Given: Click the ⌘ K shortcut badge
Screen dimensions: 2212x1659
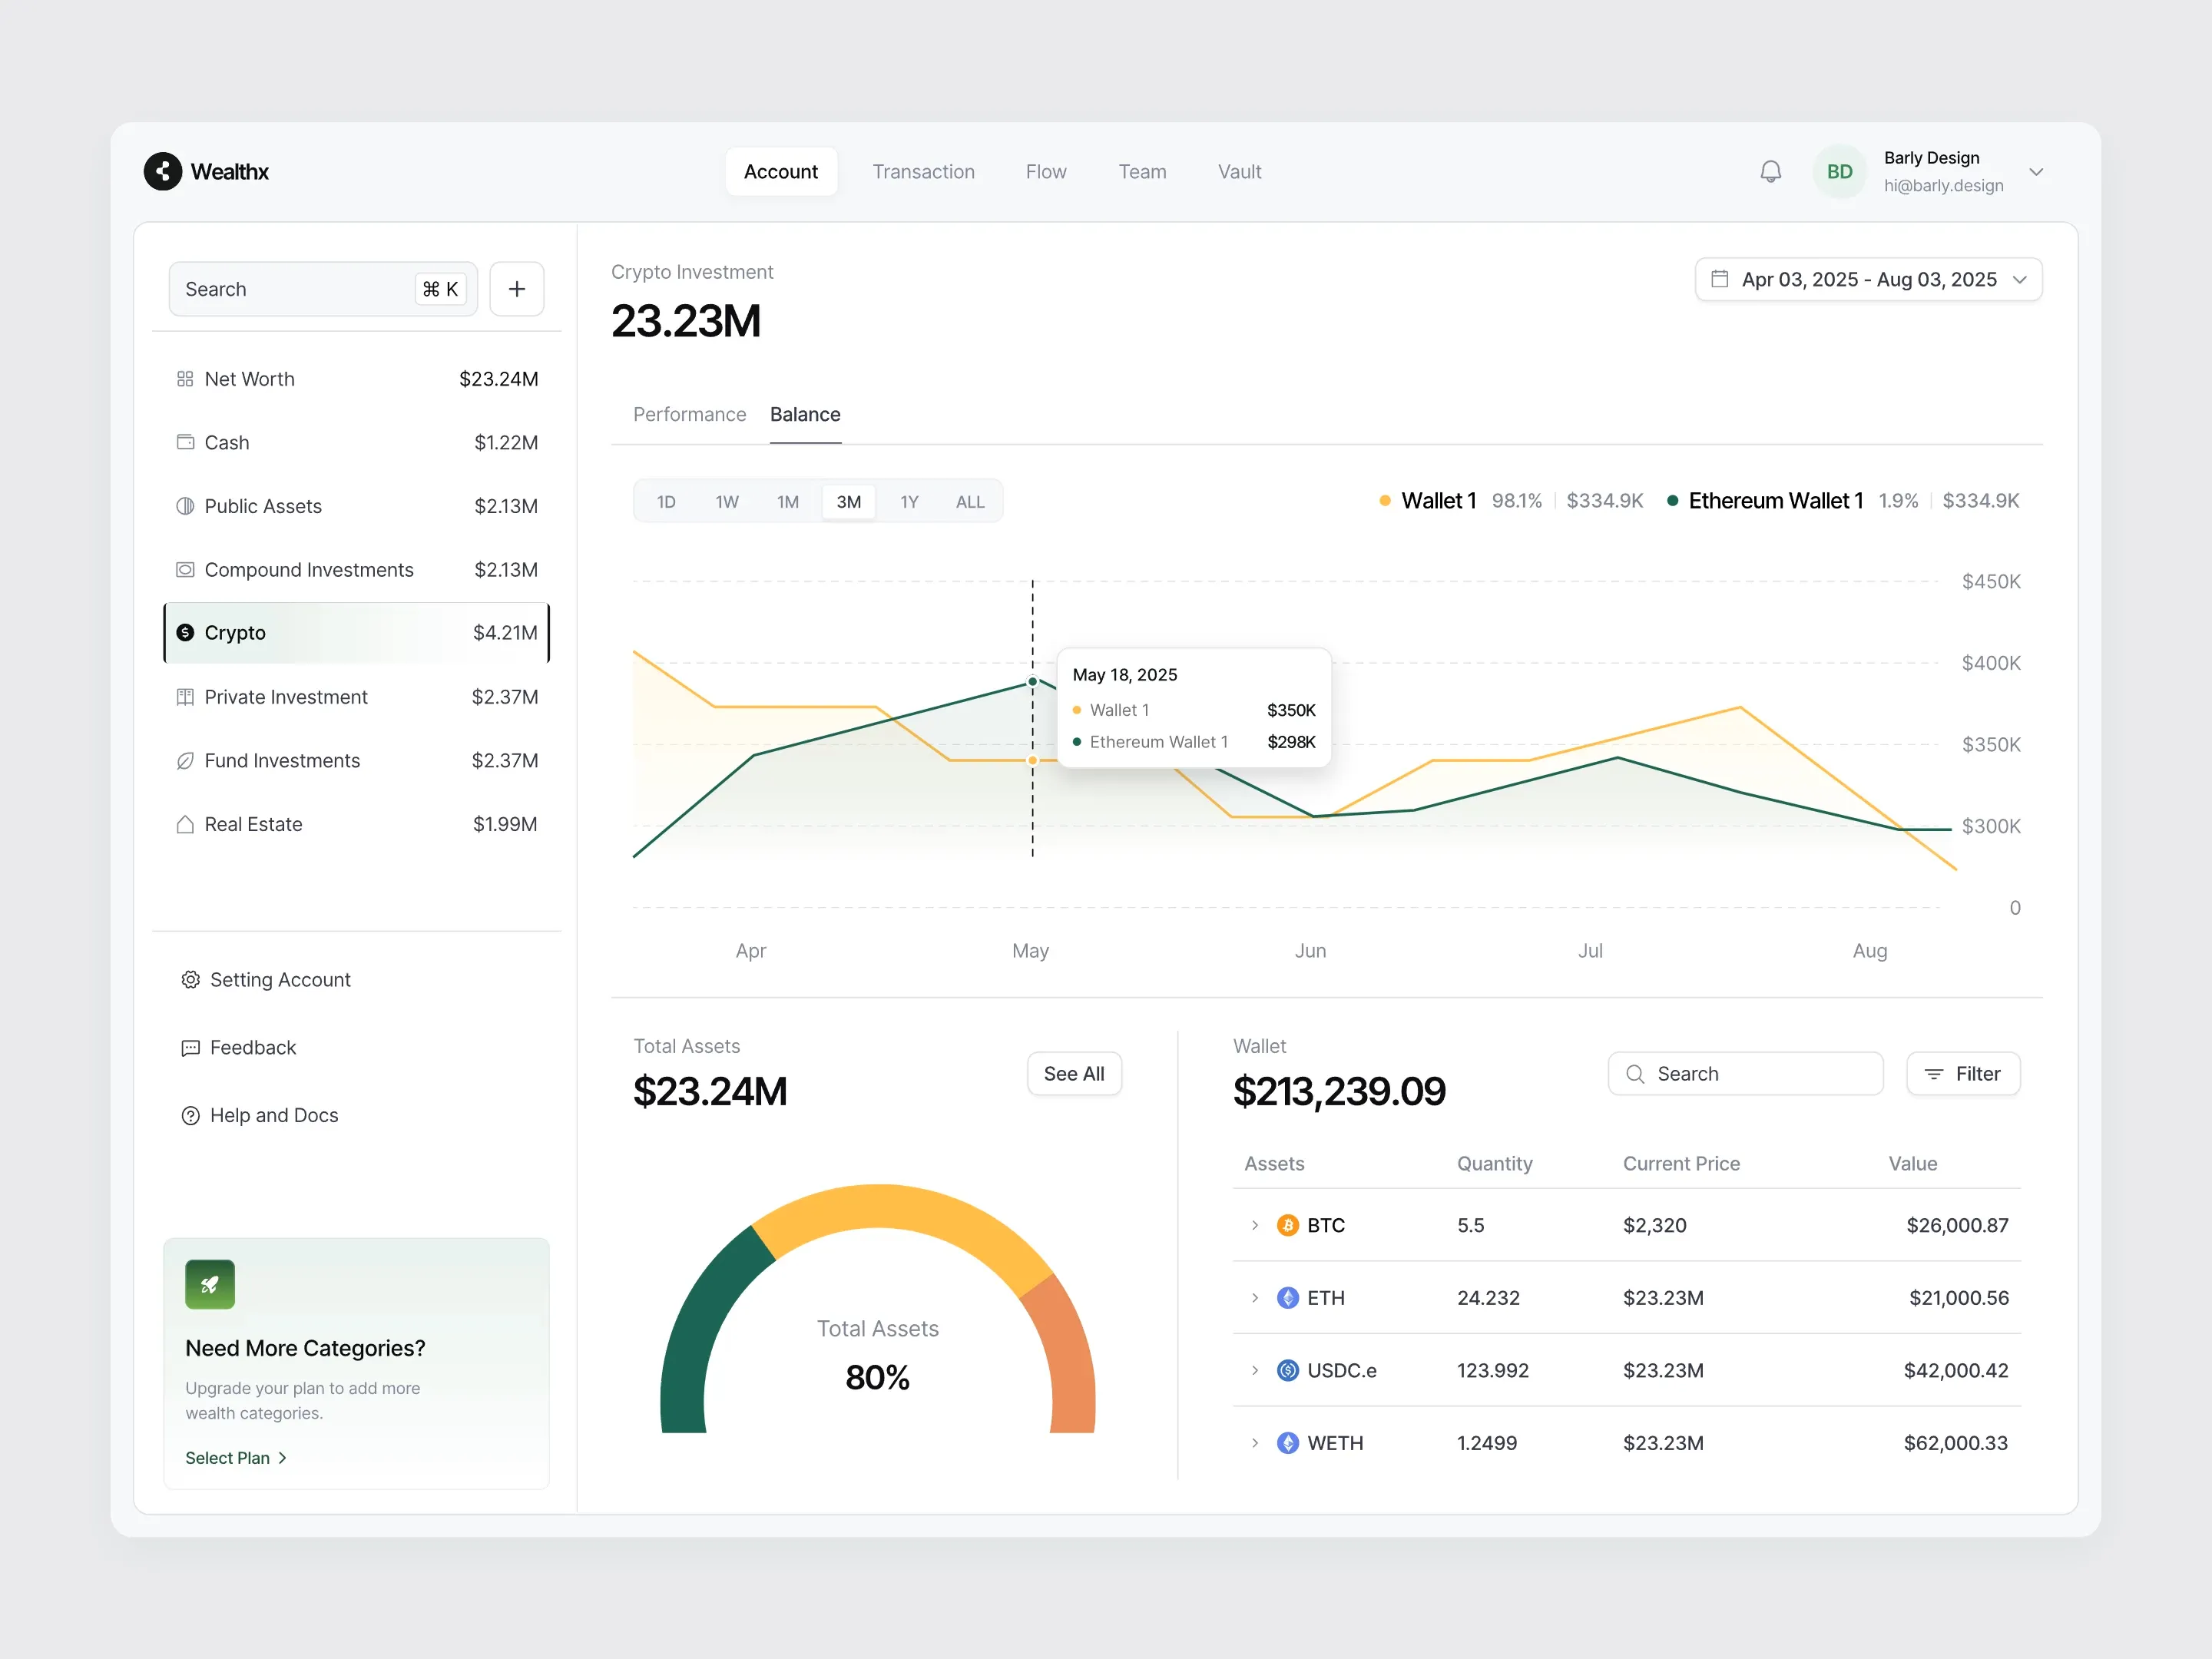Looking at the screenshot, I should [441, 289].
